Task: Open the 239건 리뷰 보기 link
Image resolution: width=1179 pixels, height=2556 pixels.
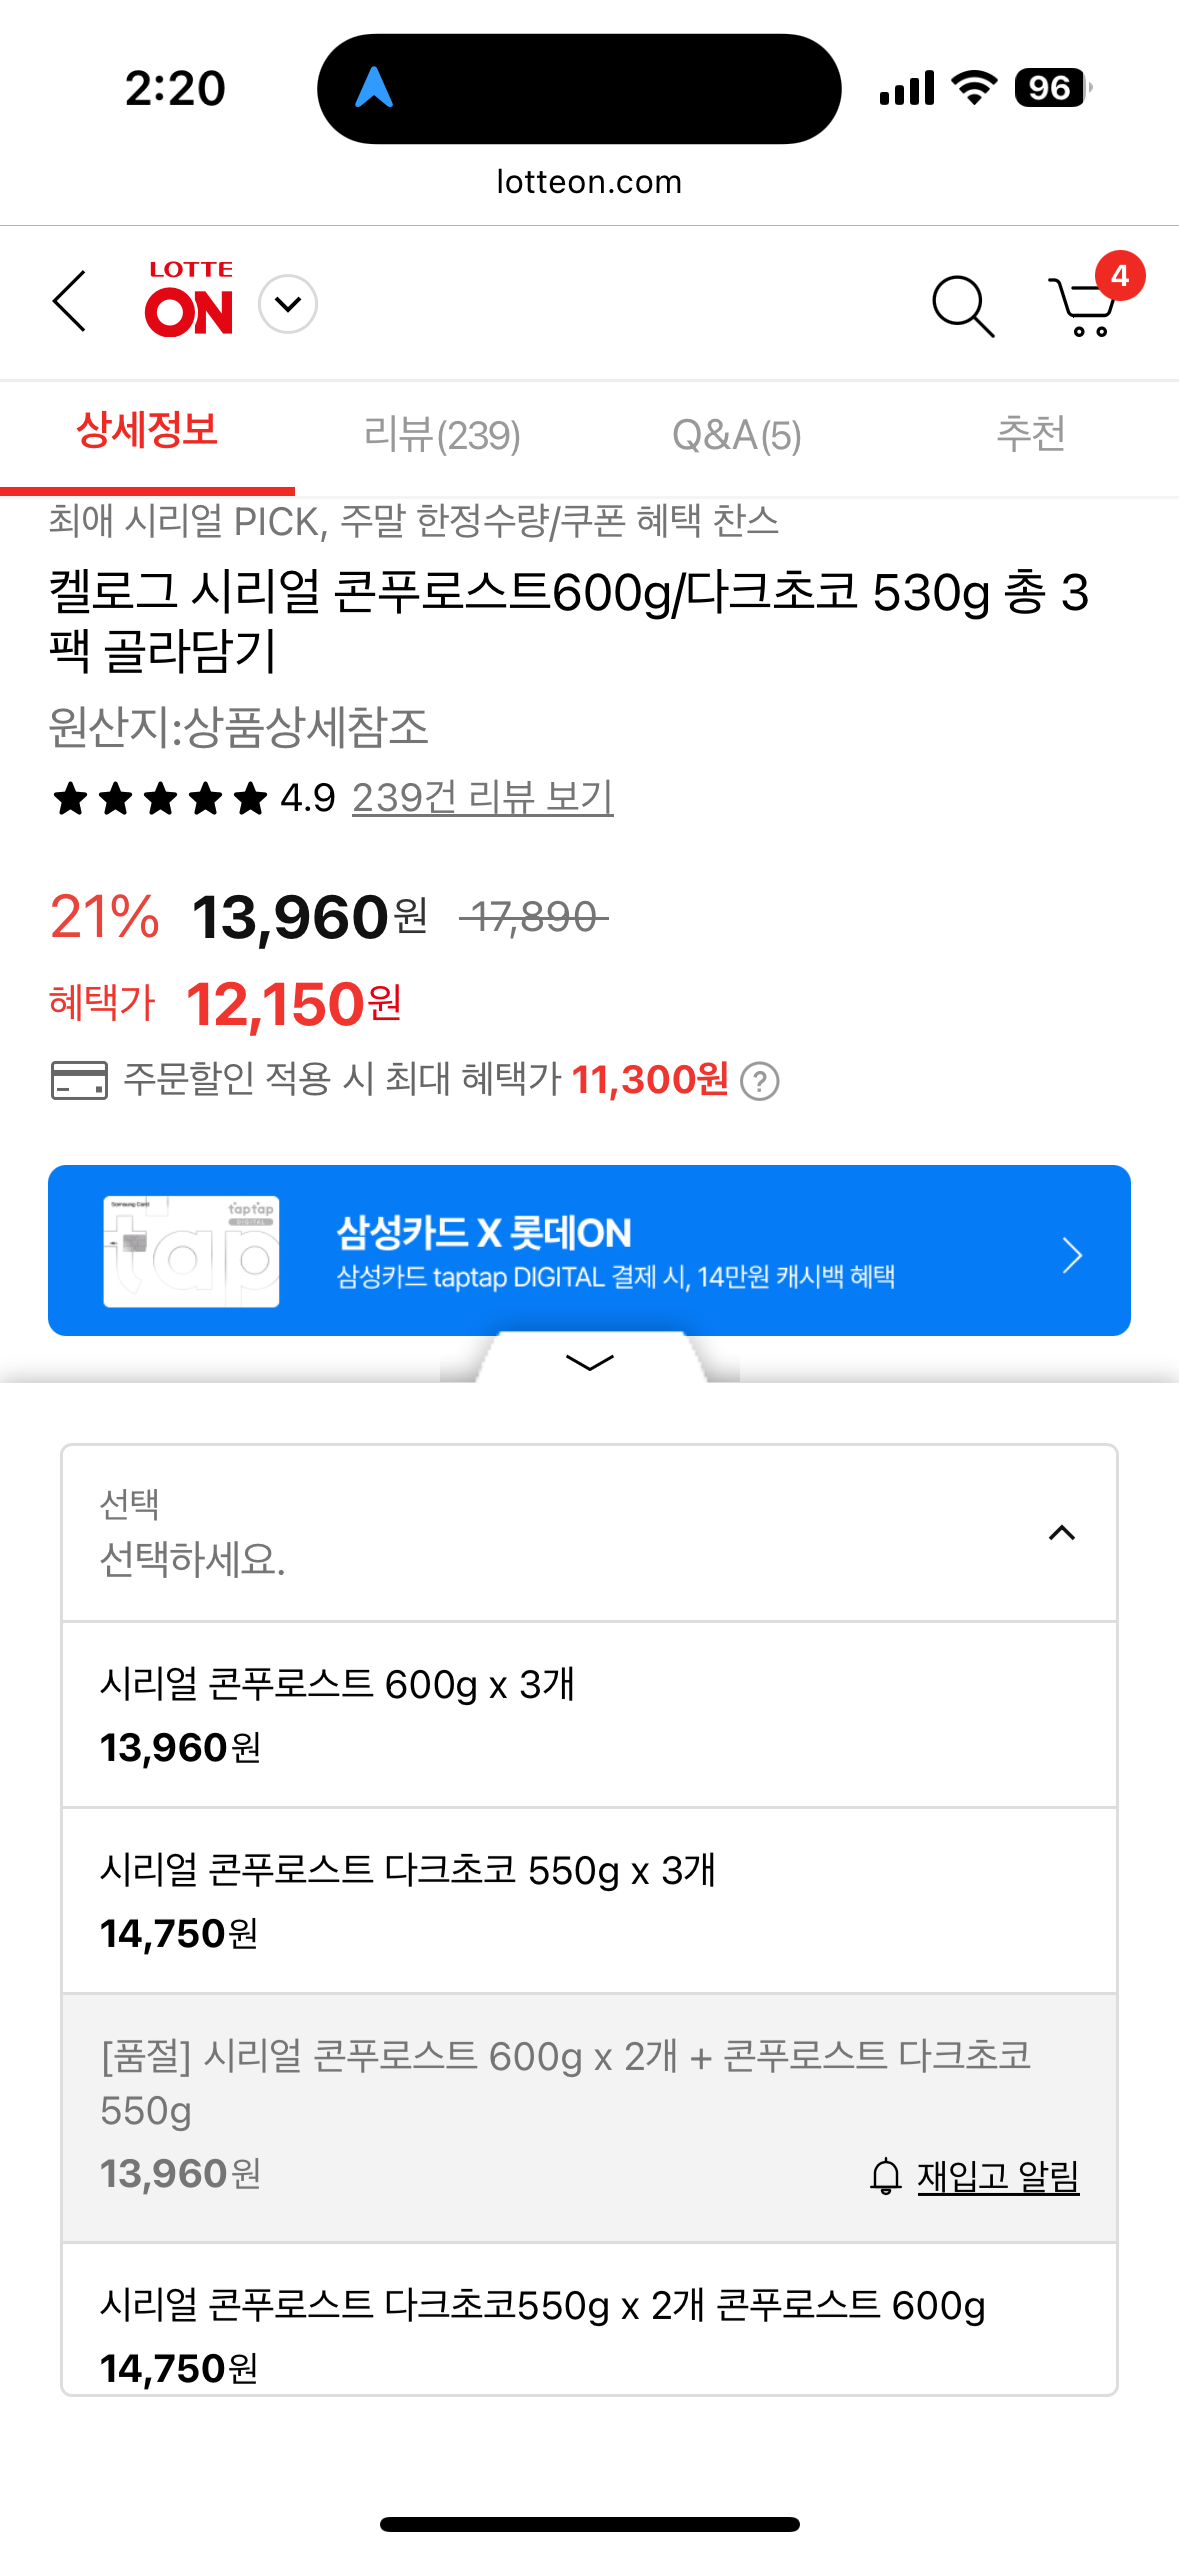Action: (x=482, y=798)
